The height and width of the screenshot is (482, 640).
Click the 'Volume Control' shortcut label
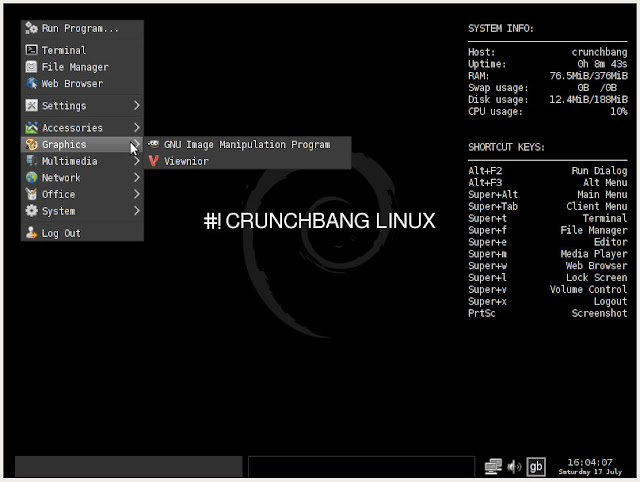588,289
